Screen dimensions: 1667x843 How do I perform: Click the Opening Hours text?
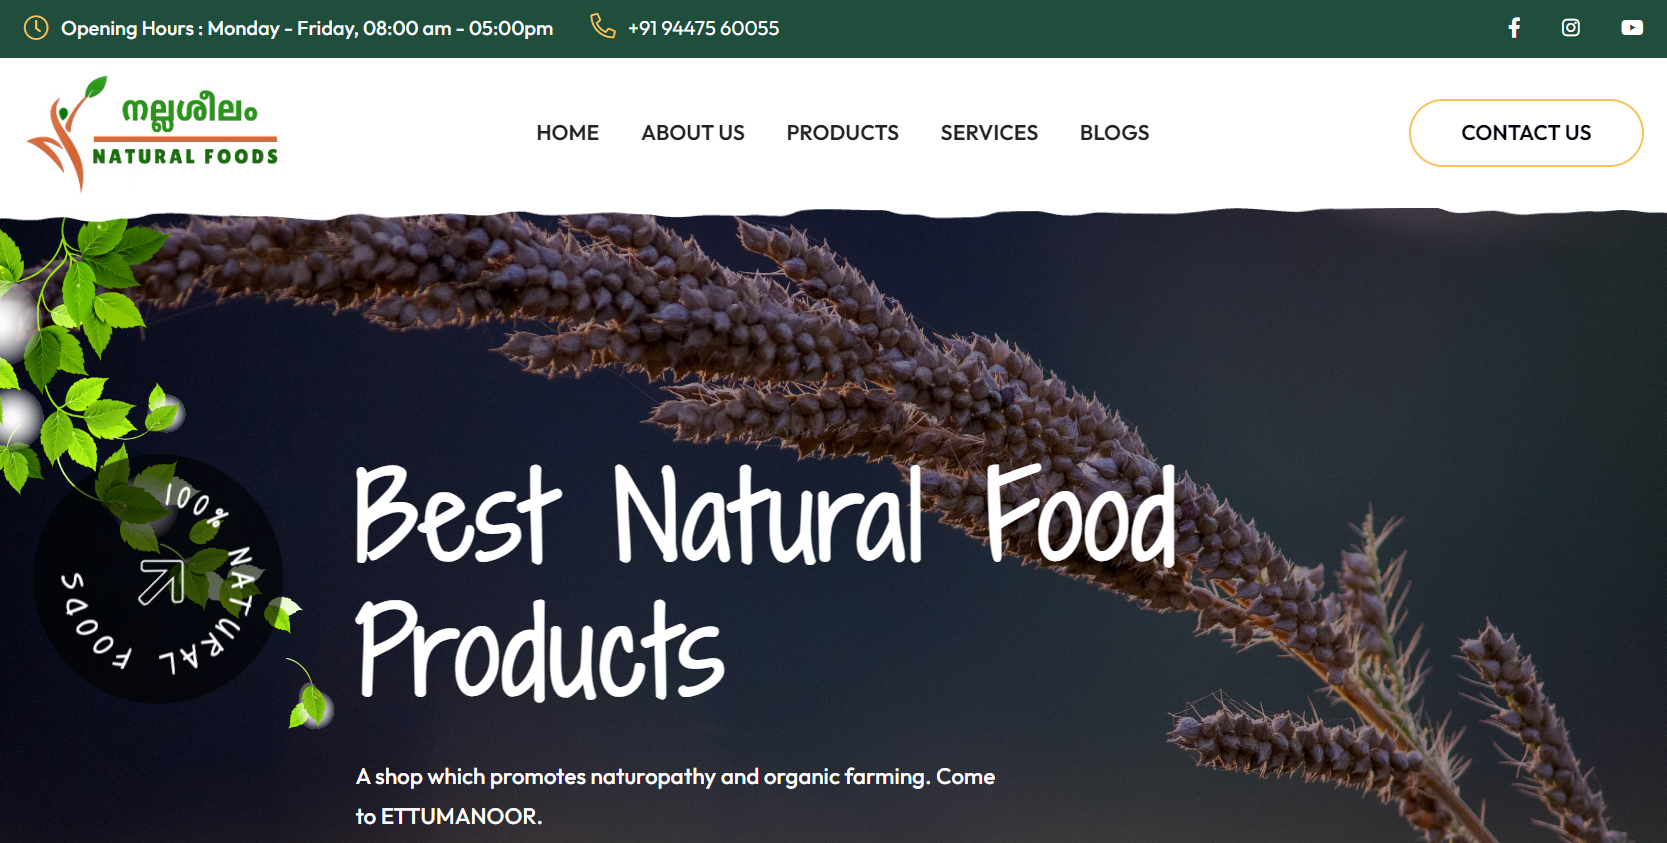(x=307, y=28)
